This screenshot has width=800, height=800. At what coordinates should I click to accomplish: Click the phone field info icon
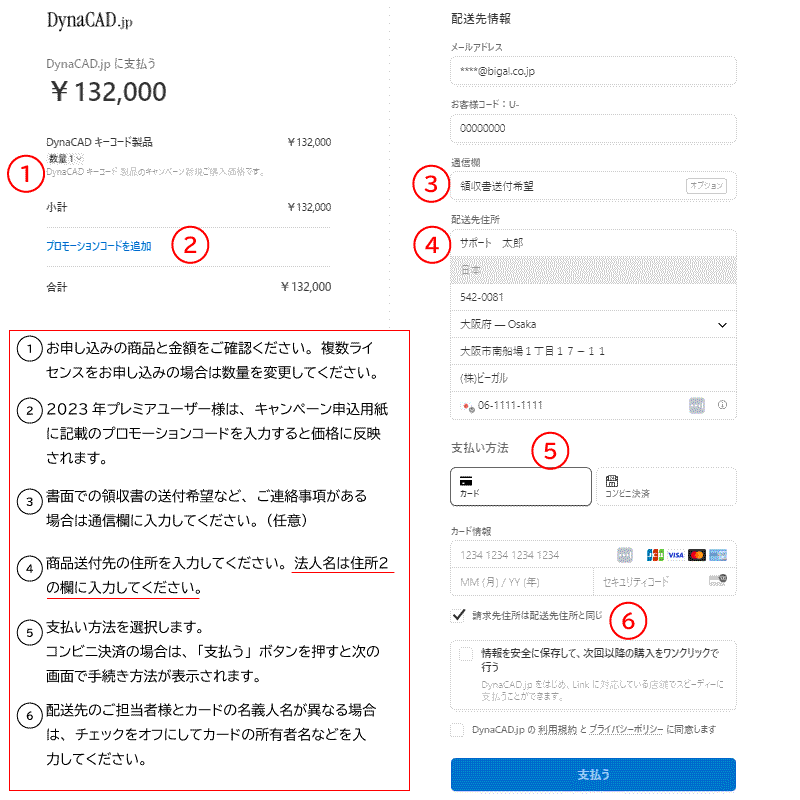[x=722, y=405]
